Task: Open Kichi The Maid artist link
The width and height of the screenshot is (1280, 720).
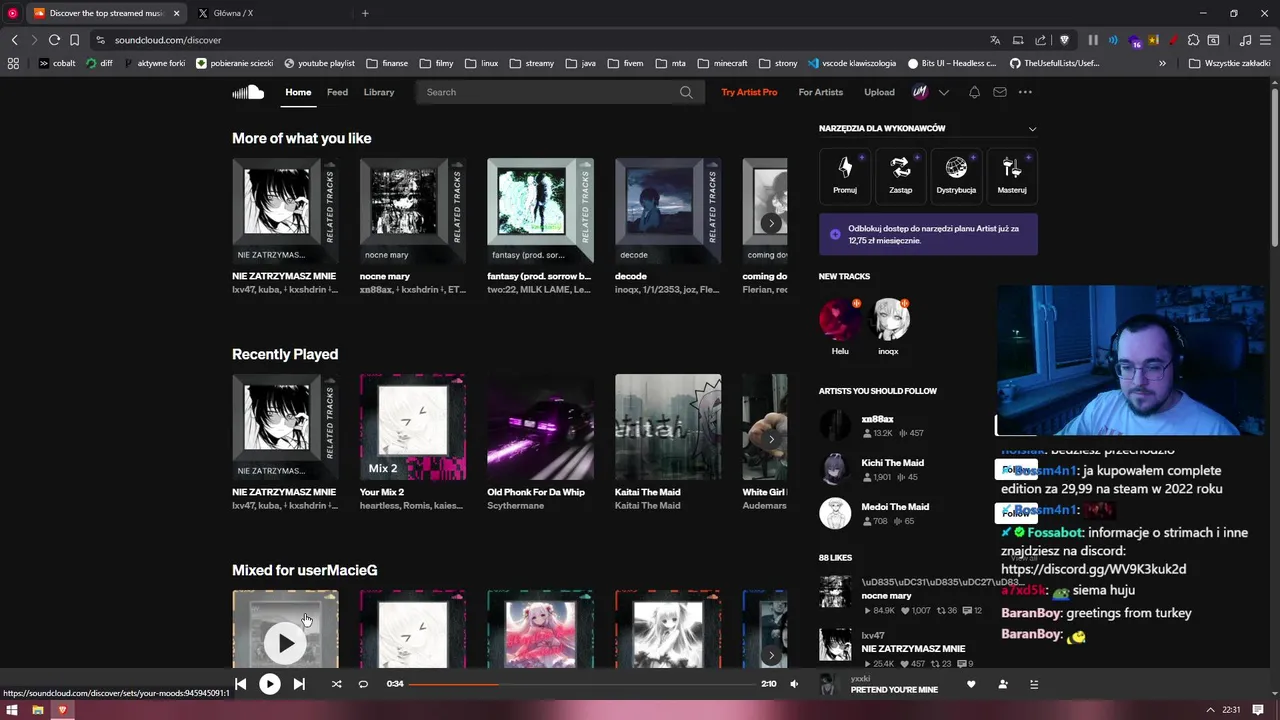Action: pos(892,463)
